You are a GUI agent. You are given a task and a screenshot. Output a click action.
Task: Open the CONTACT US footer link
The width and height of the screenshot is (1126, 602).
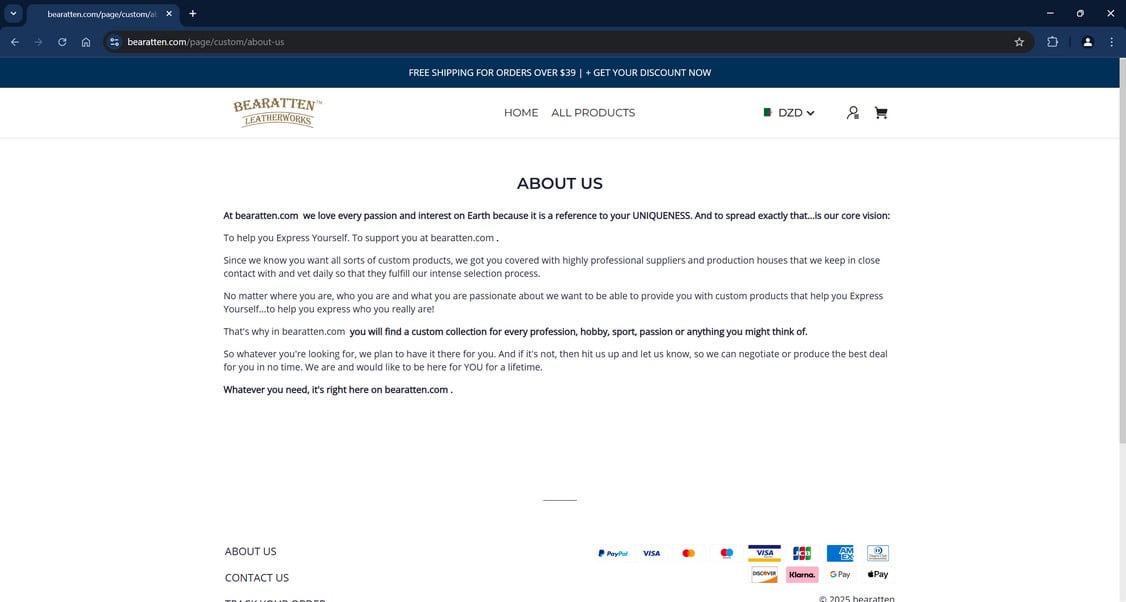click(x=257, y=578)
